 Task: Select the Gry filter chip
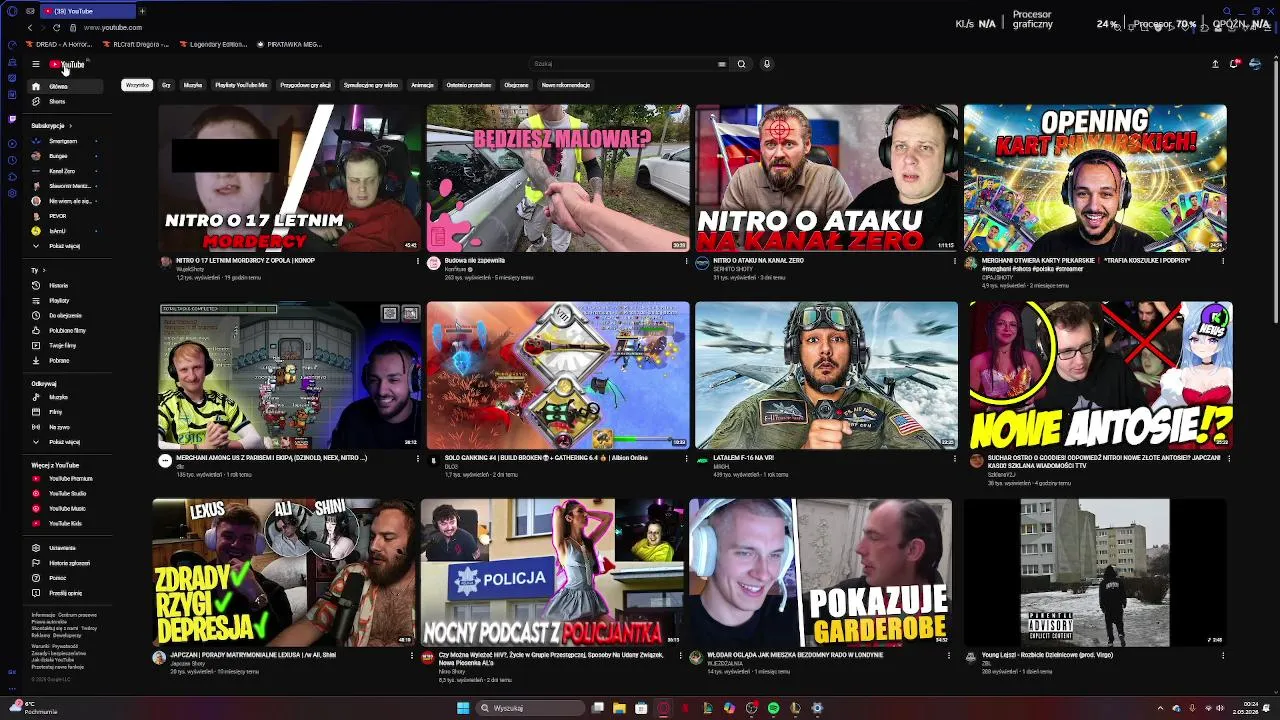click(x=166, y=85)
